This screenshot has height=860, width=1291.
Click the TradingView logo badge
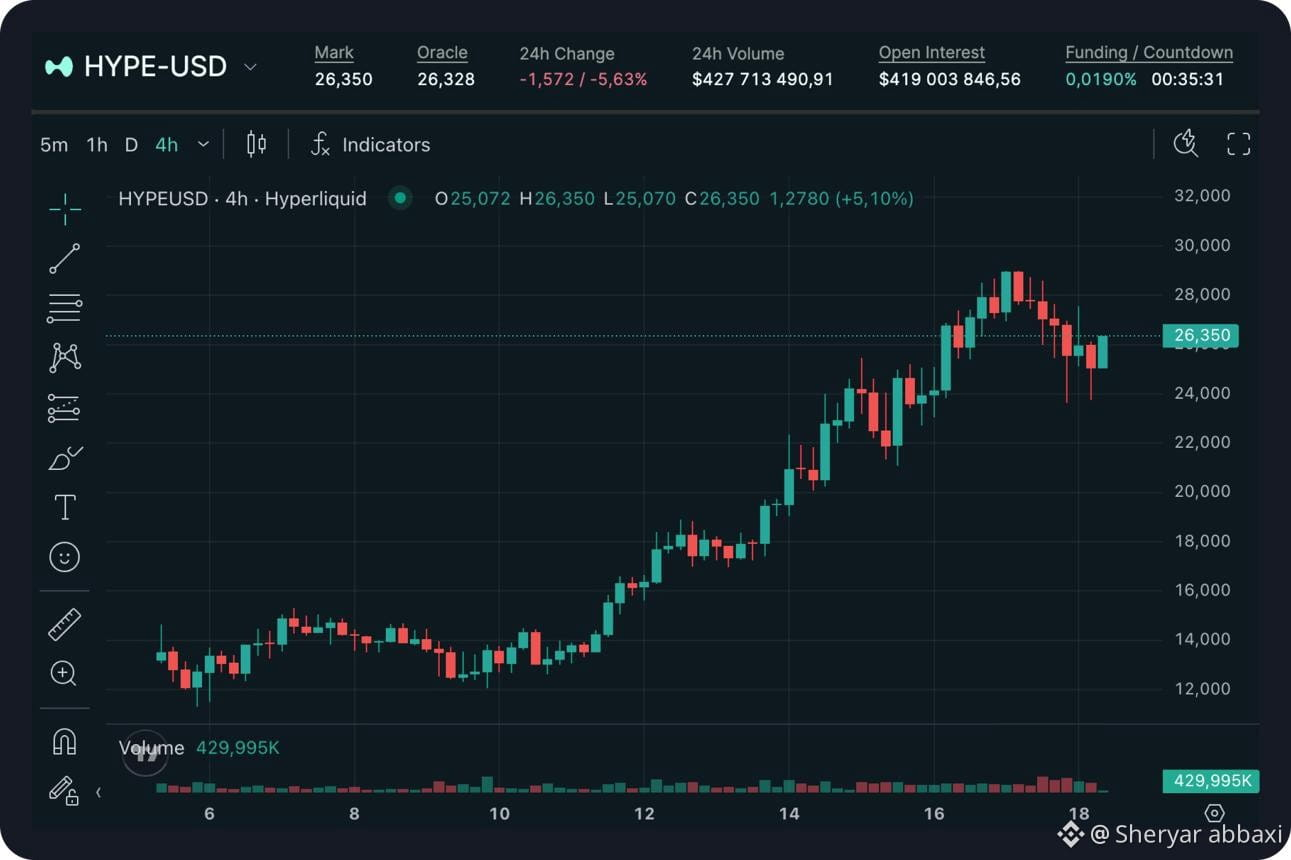146,753
